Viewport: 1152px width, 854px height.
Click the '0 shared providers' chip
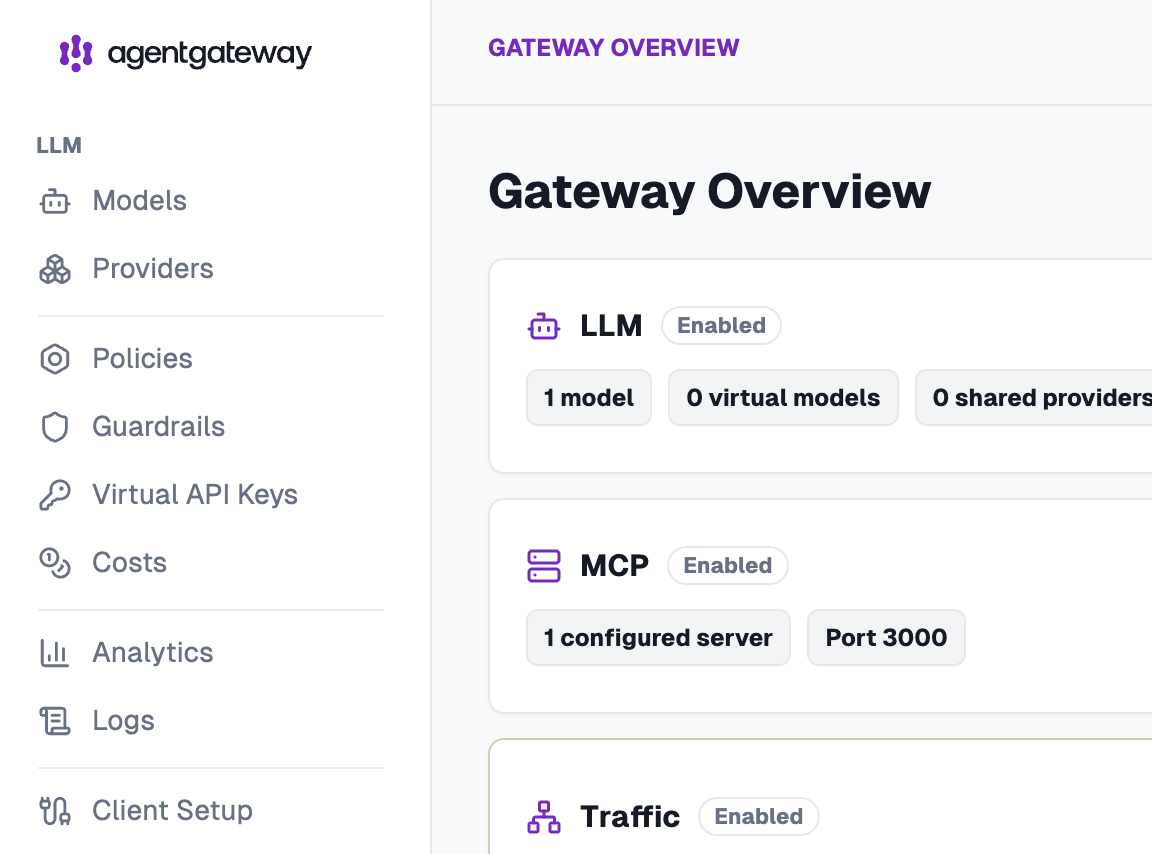point(1034,398)
